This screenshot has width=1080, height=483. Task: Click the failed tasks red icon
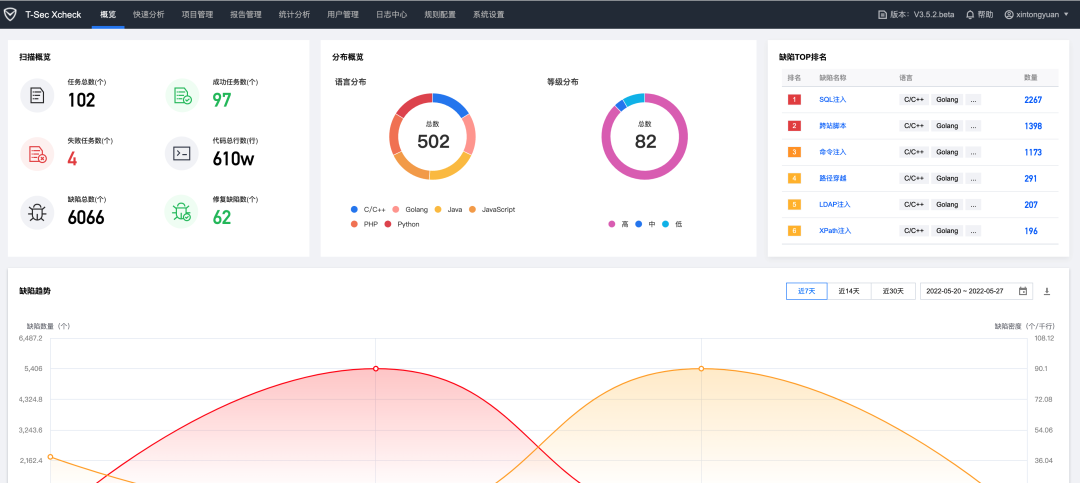(x=37, y=154)
